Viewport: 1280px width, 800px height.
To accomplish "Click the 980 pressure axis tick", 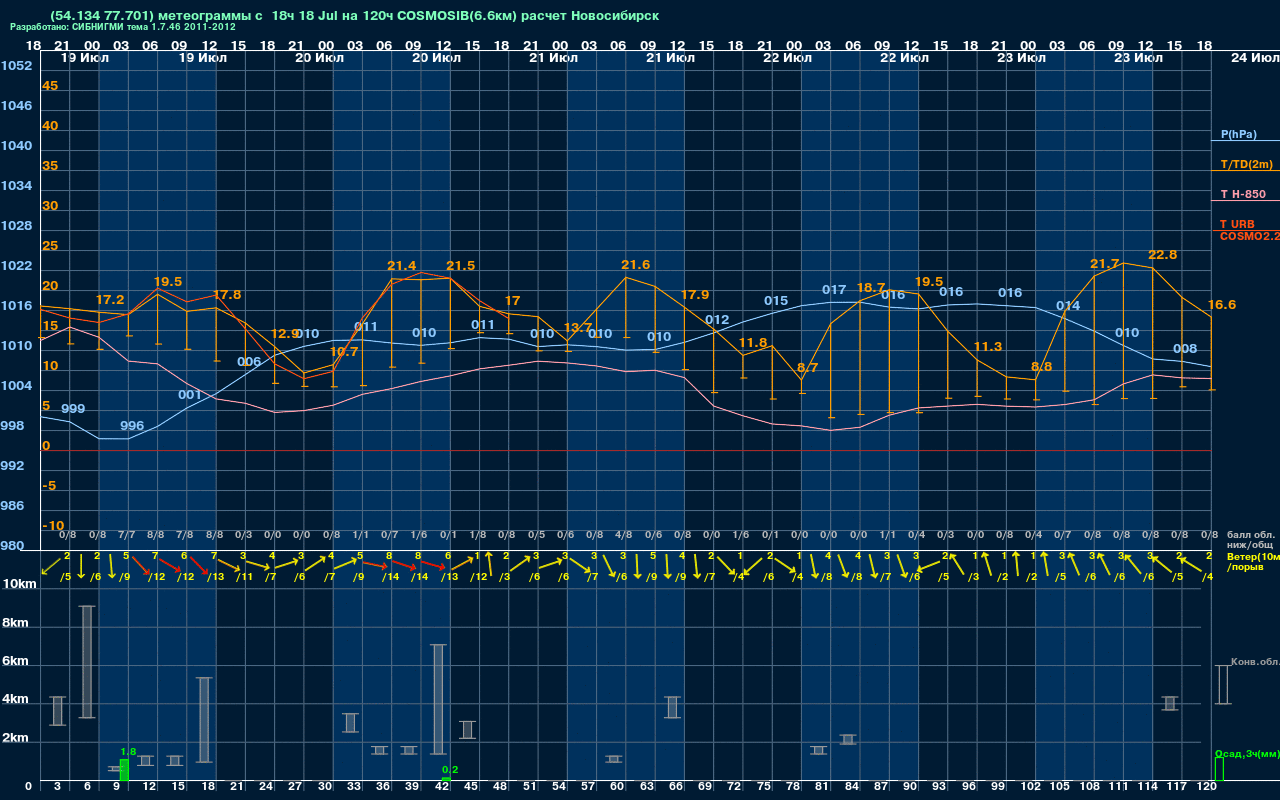I will pyautogui.click(x=12, y=546).
